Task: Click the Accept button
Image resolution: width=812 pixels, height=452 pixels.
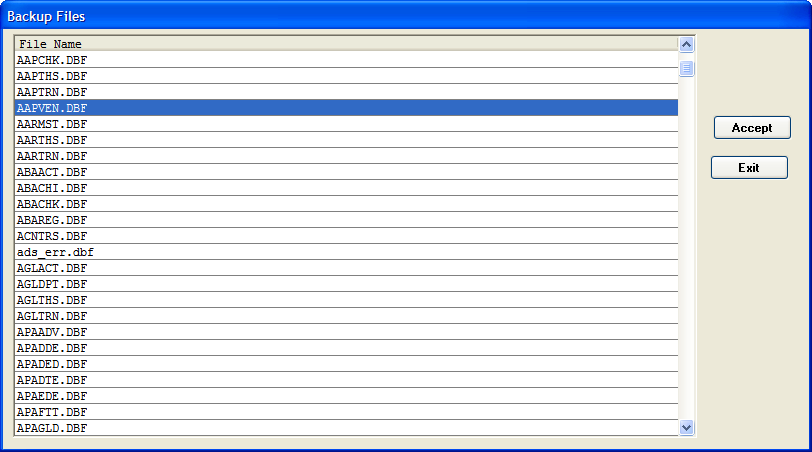Action: click(x=752, y=128)
